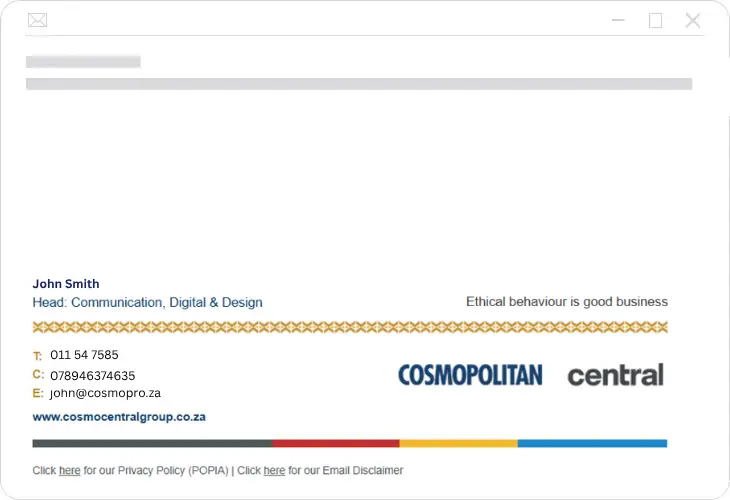Select the name John Smith
This screenshot has width=730, height=500.
tap(66, 284)
